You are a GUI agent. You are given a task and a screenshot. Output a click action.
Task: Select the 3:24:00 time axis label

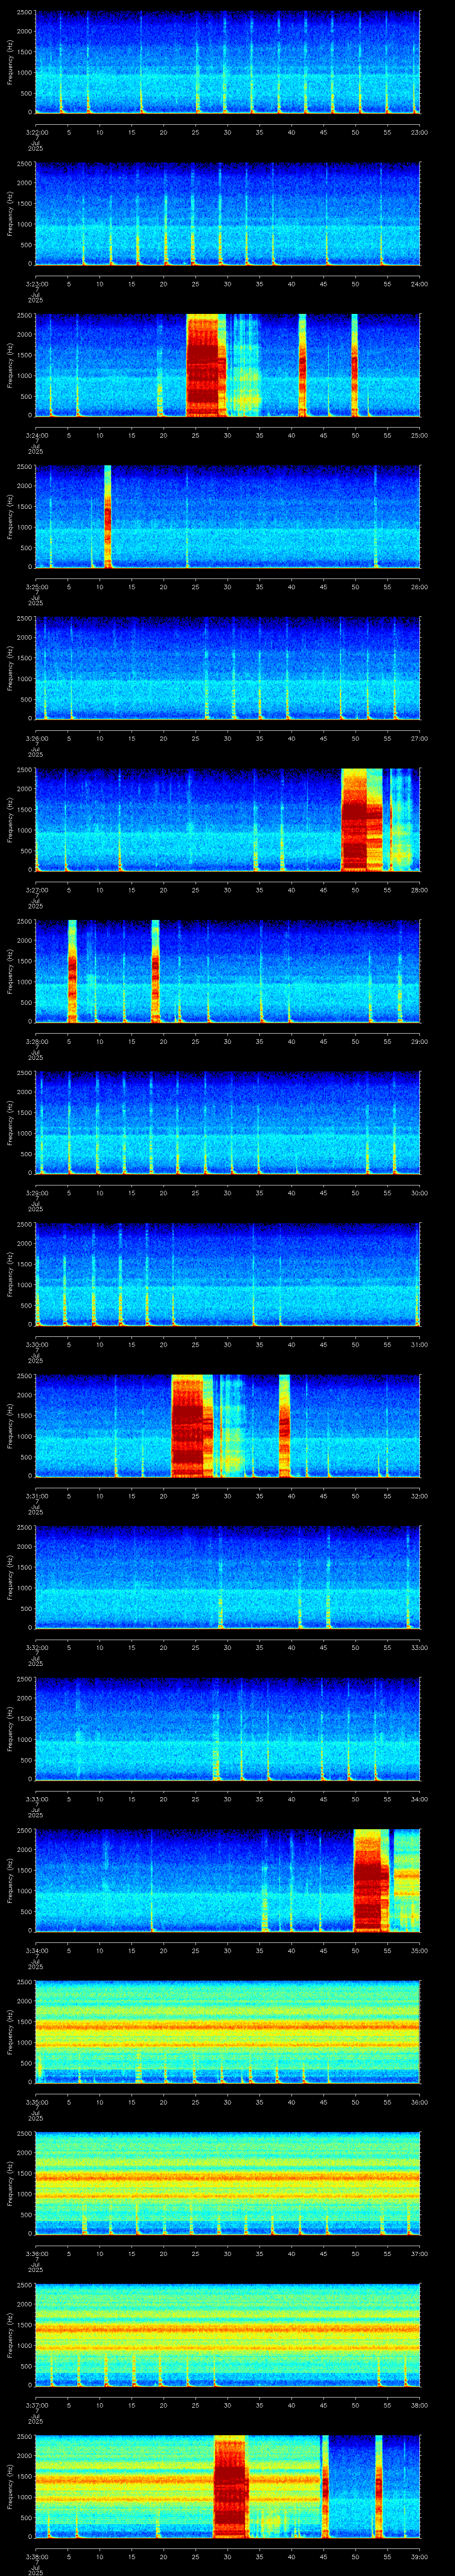36,435
